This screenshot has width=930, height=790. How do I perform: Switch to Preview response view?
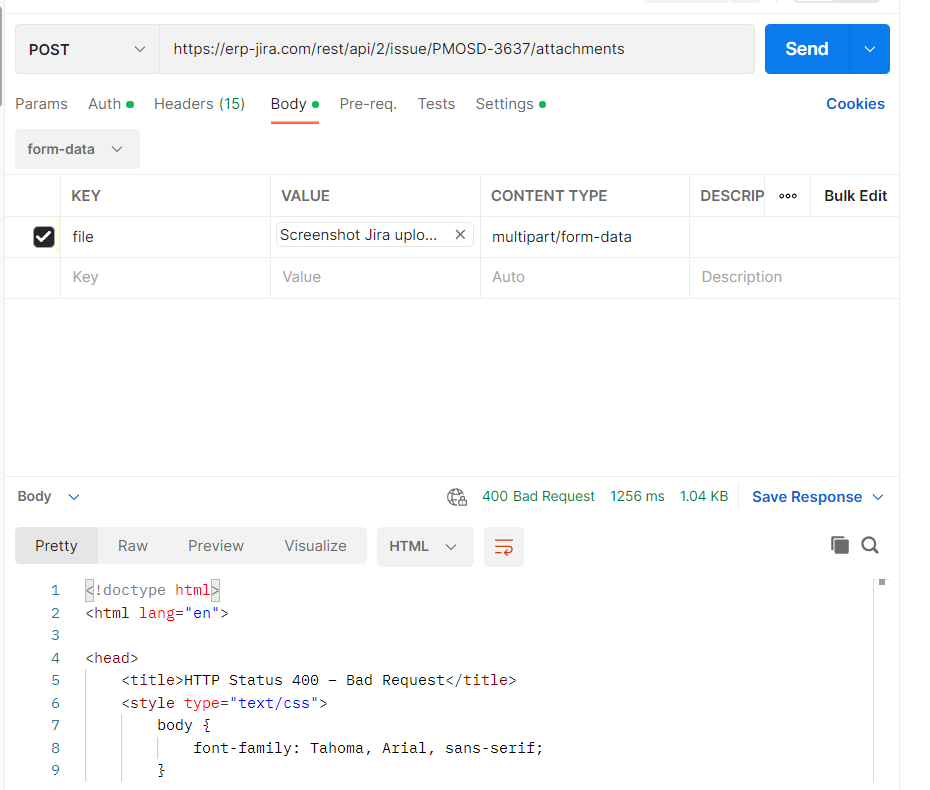216,546
